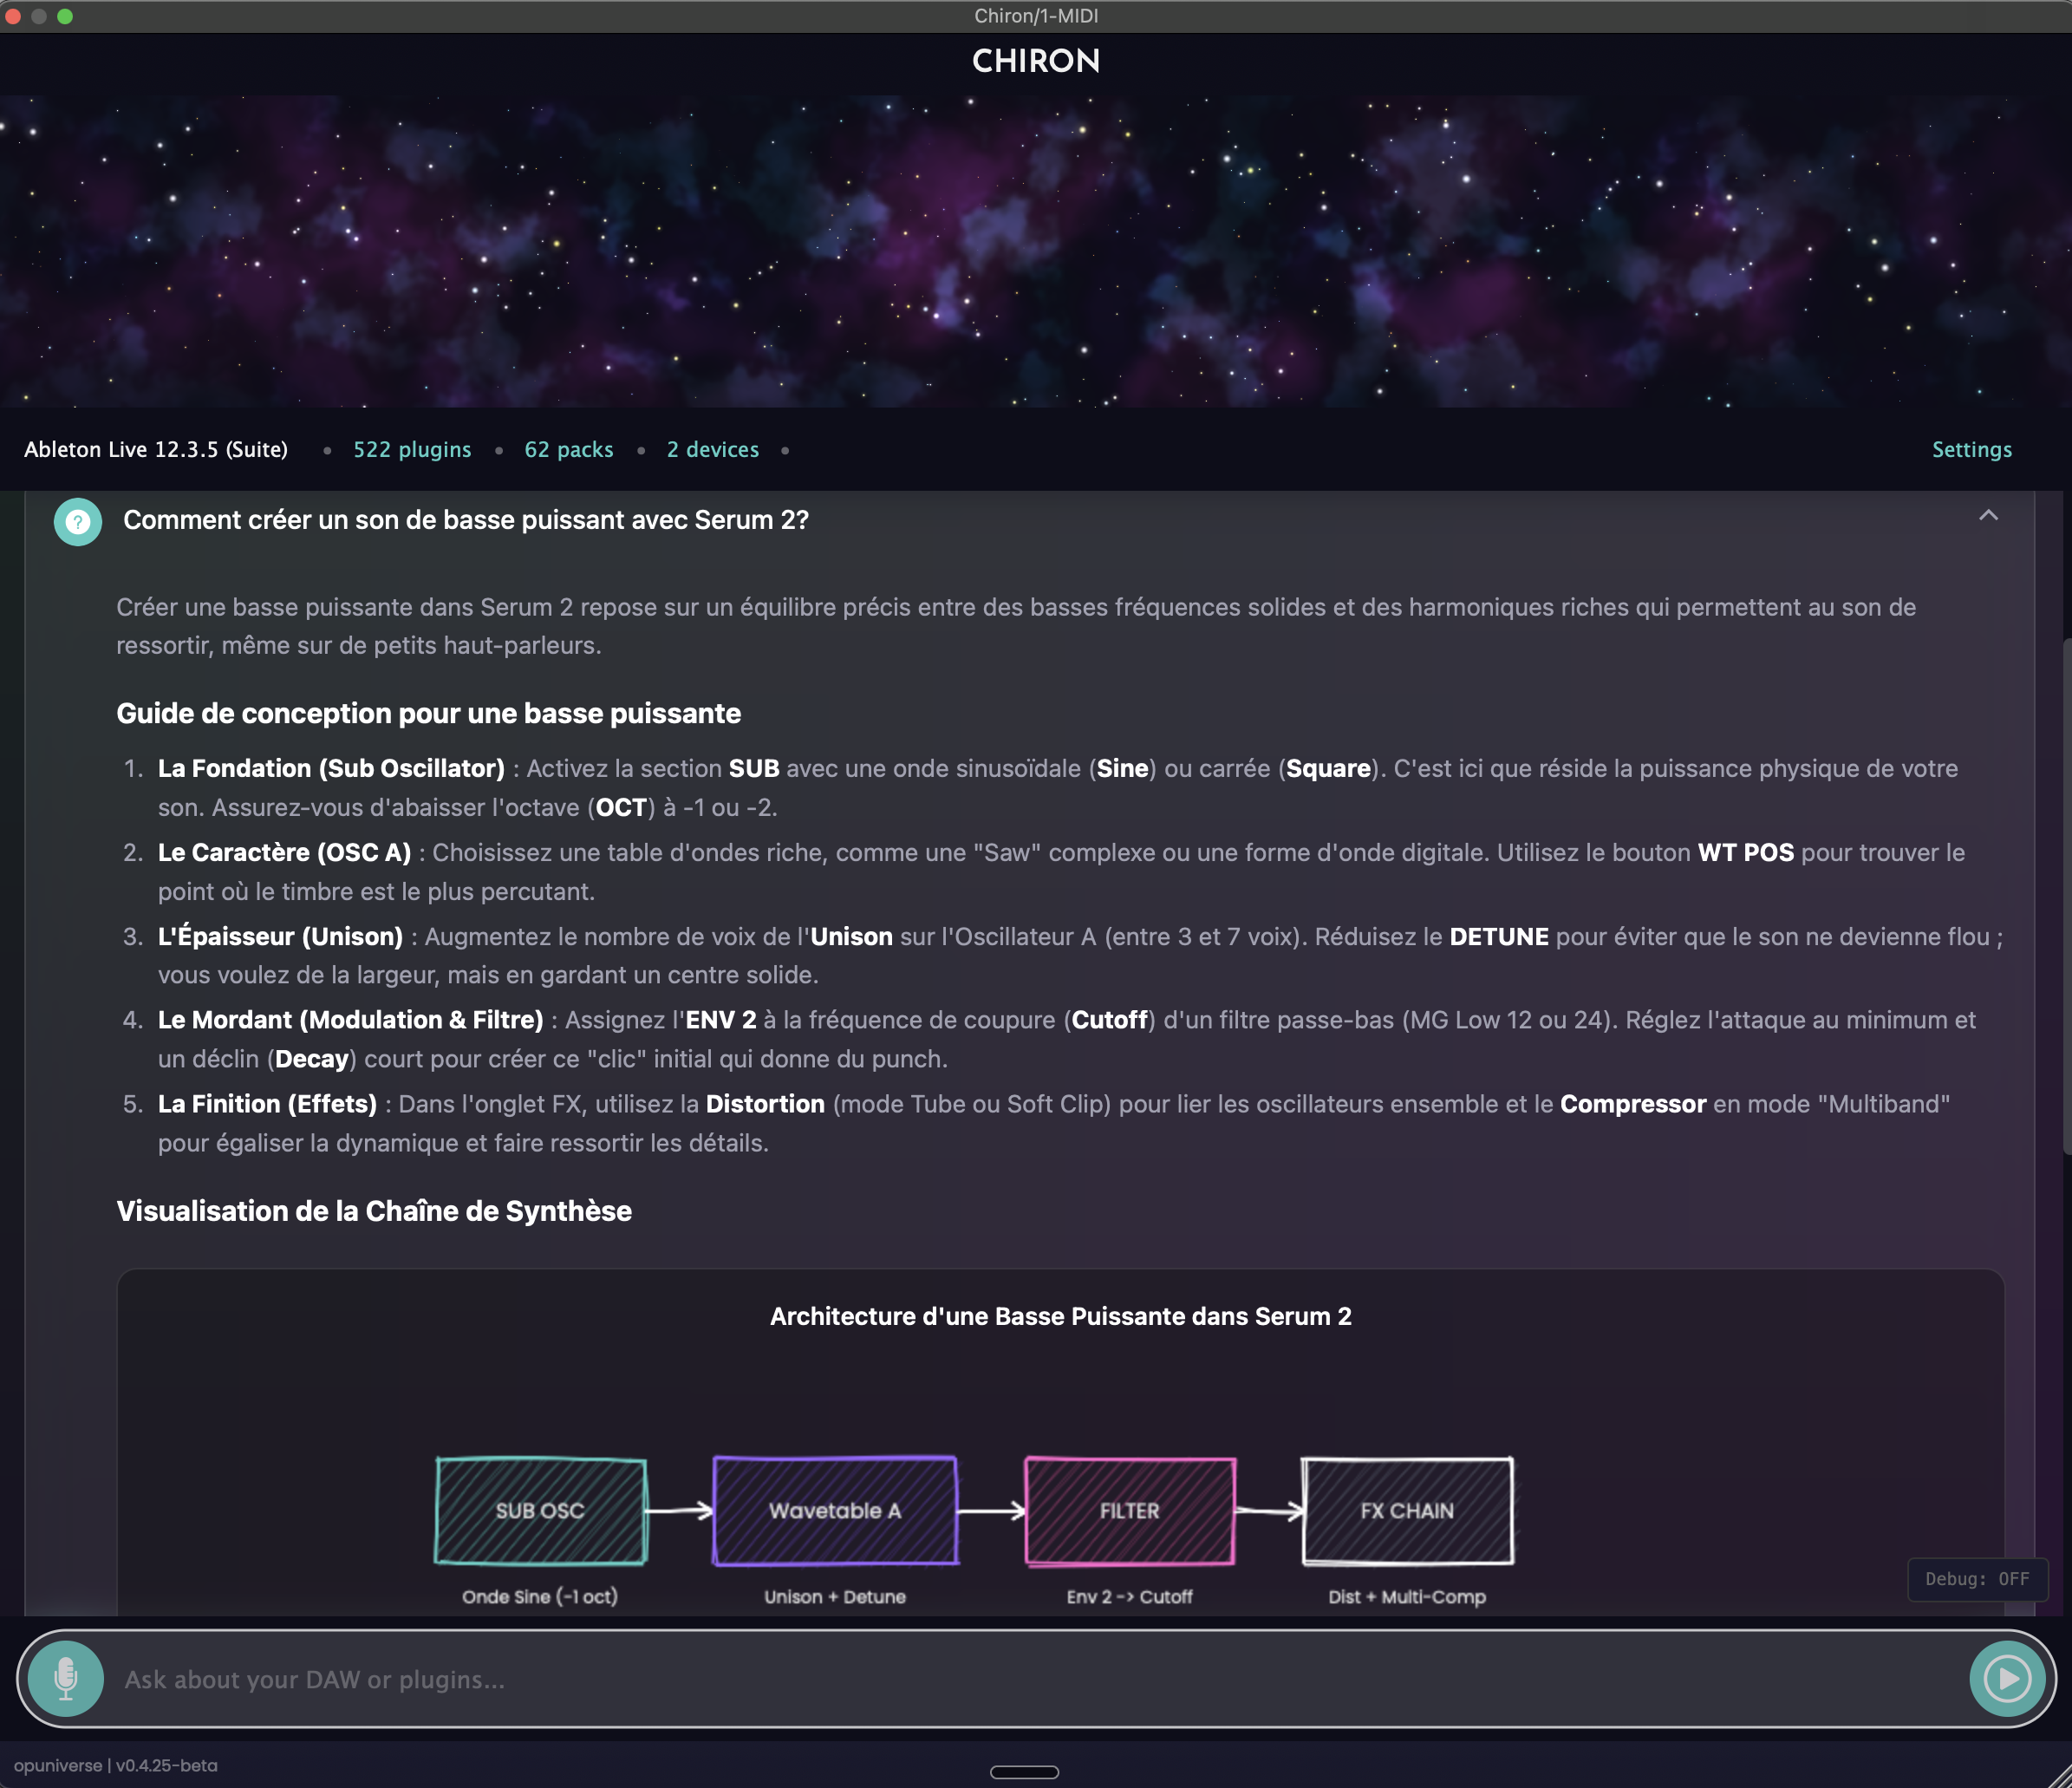Show the 2 devices

712,449
